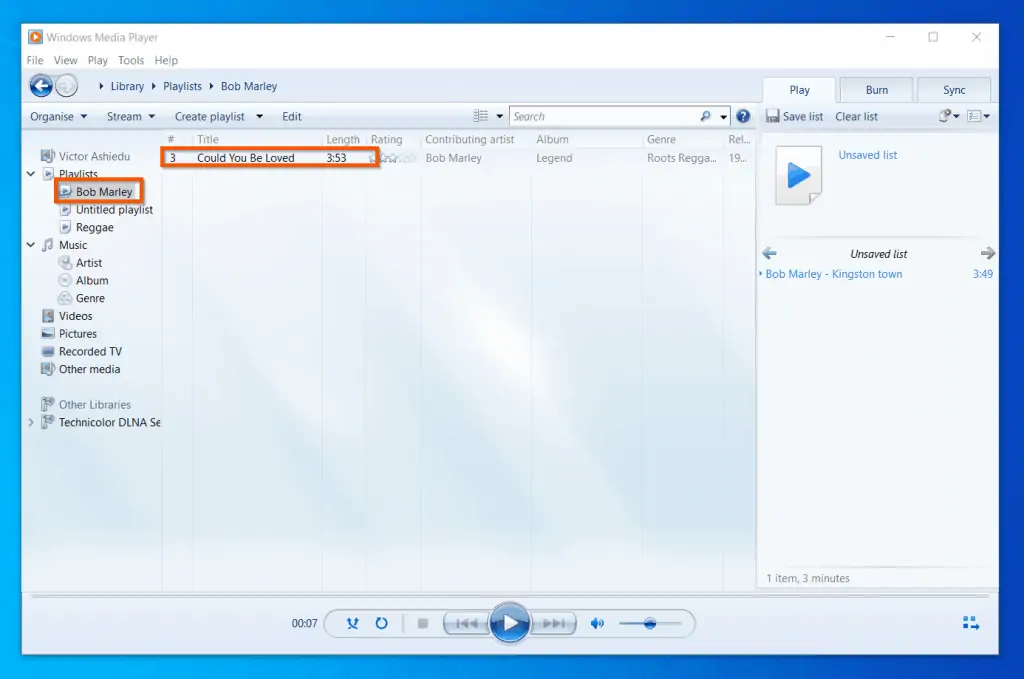Expand the Playlists tree section

pos(31,173)
